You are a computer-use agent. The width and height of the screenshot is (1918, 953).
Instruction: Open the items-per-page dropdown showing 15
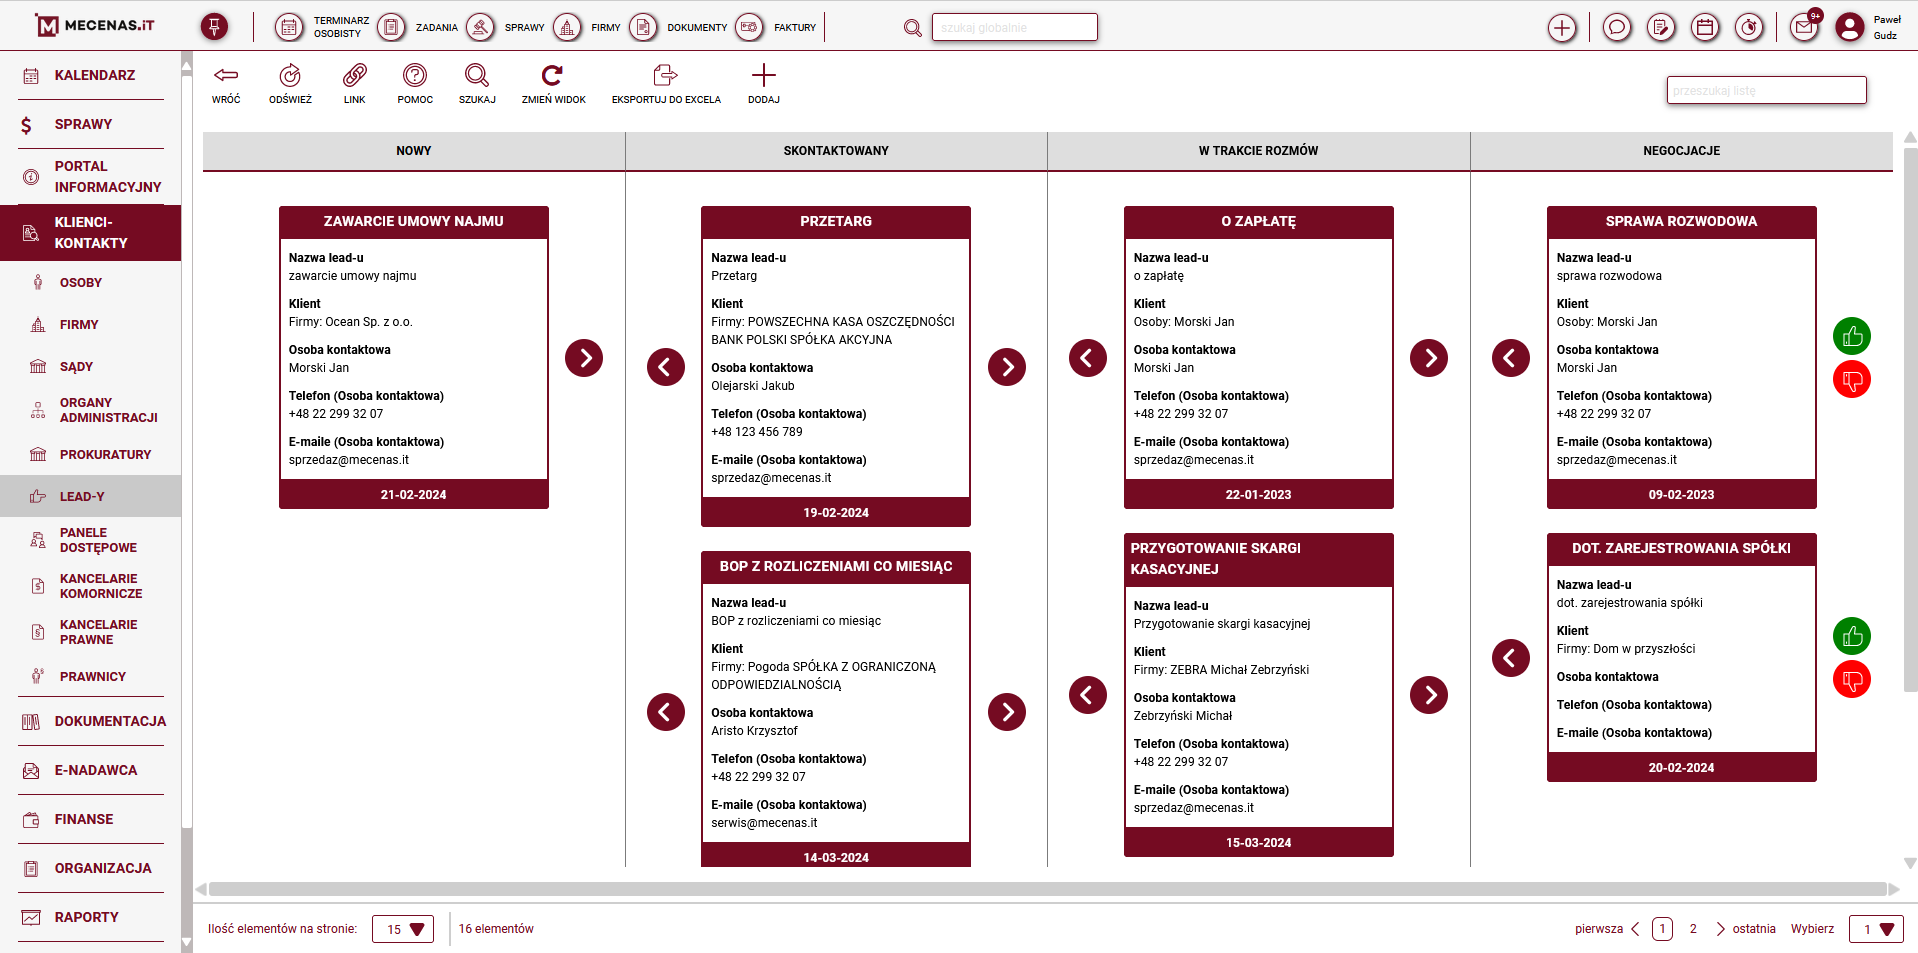[x=402, y=928]
